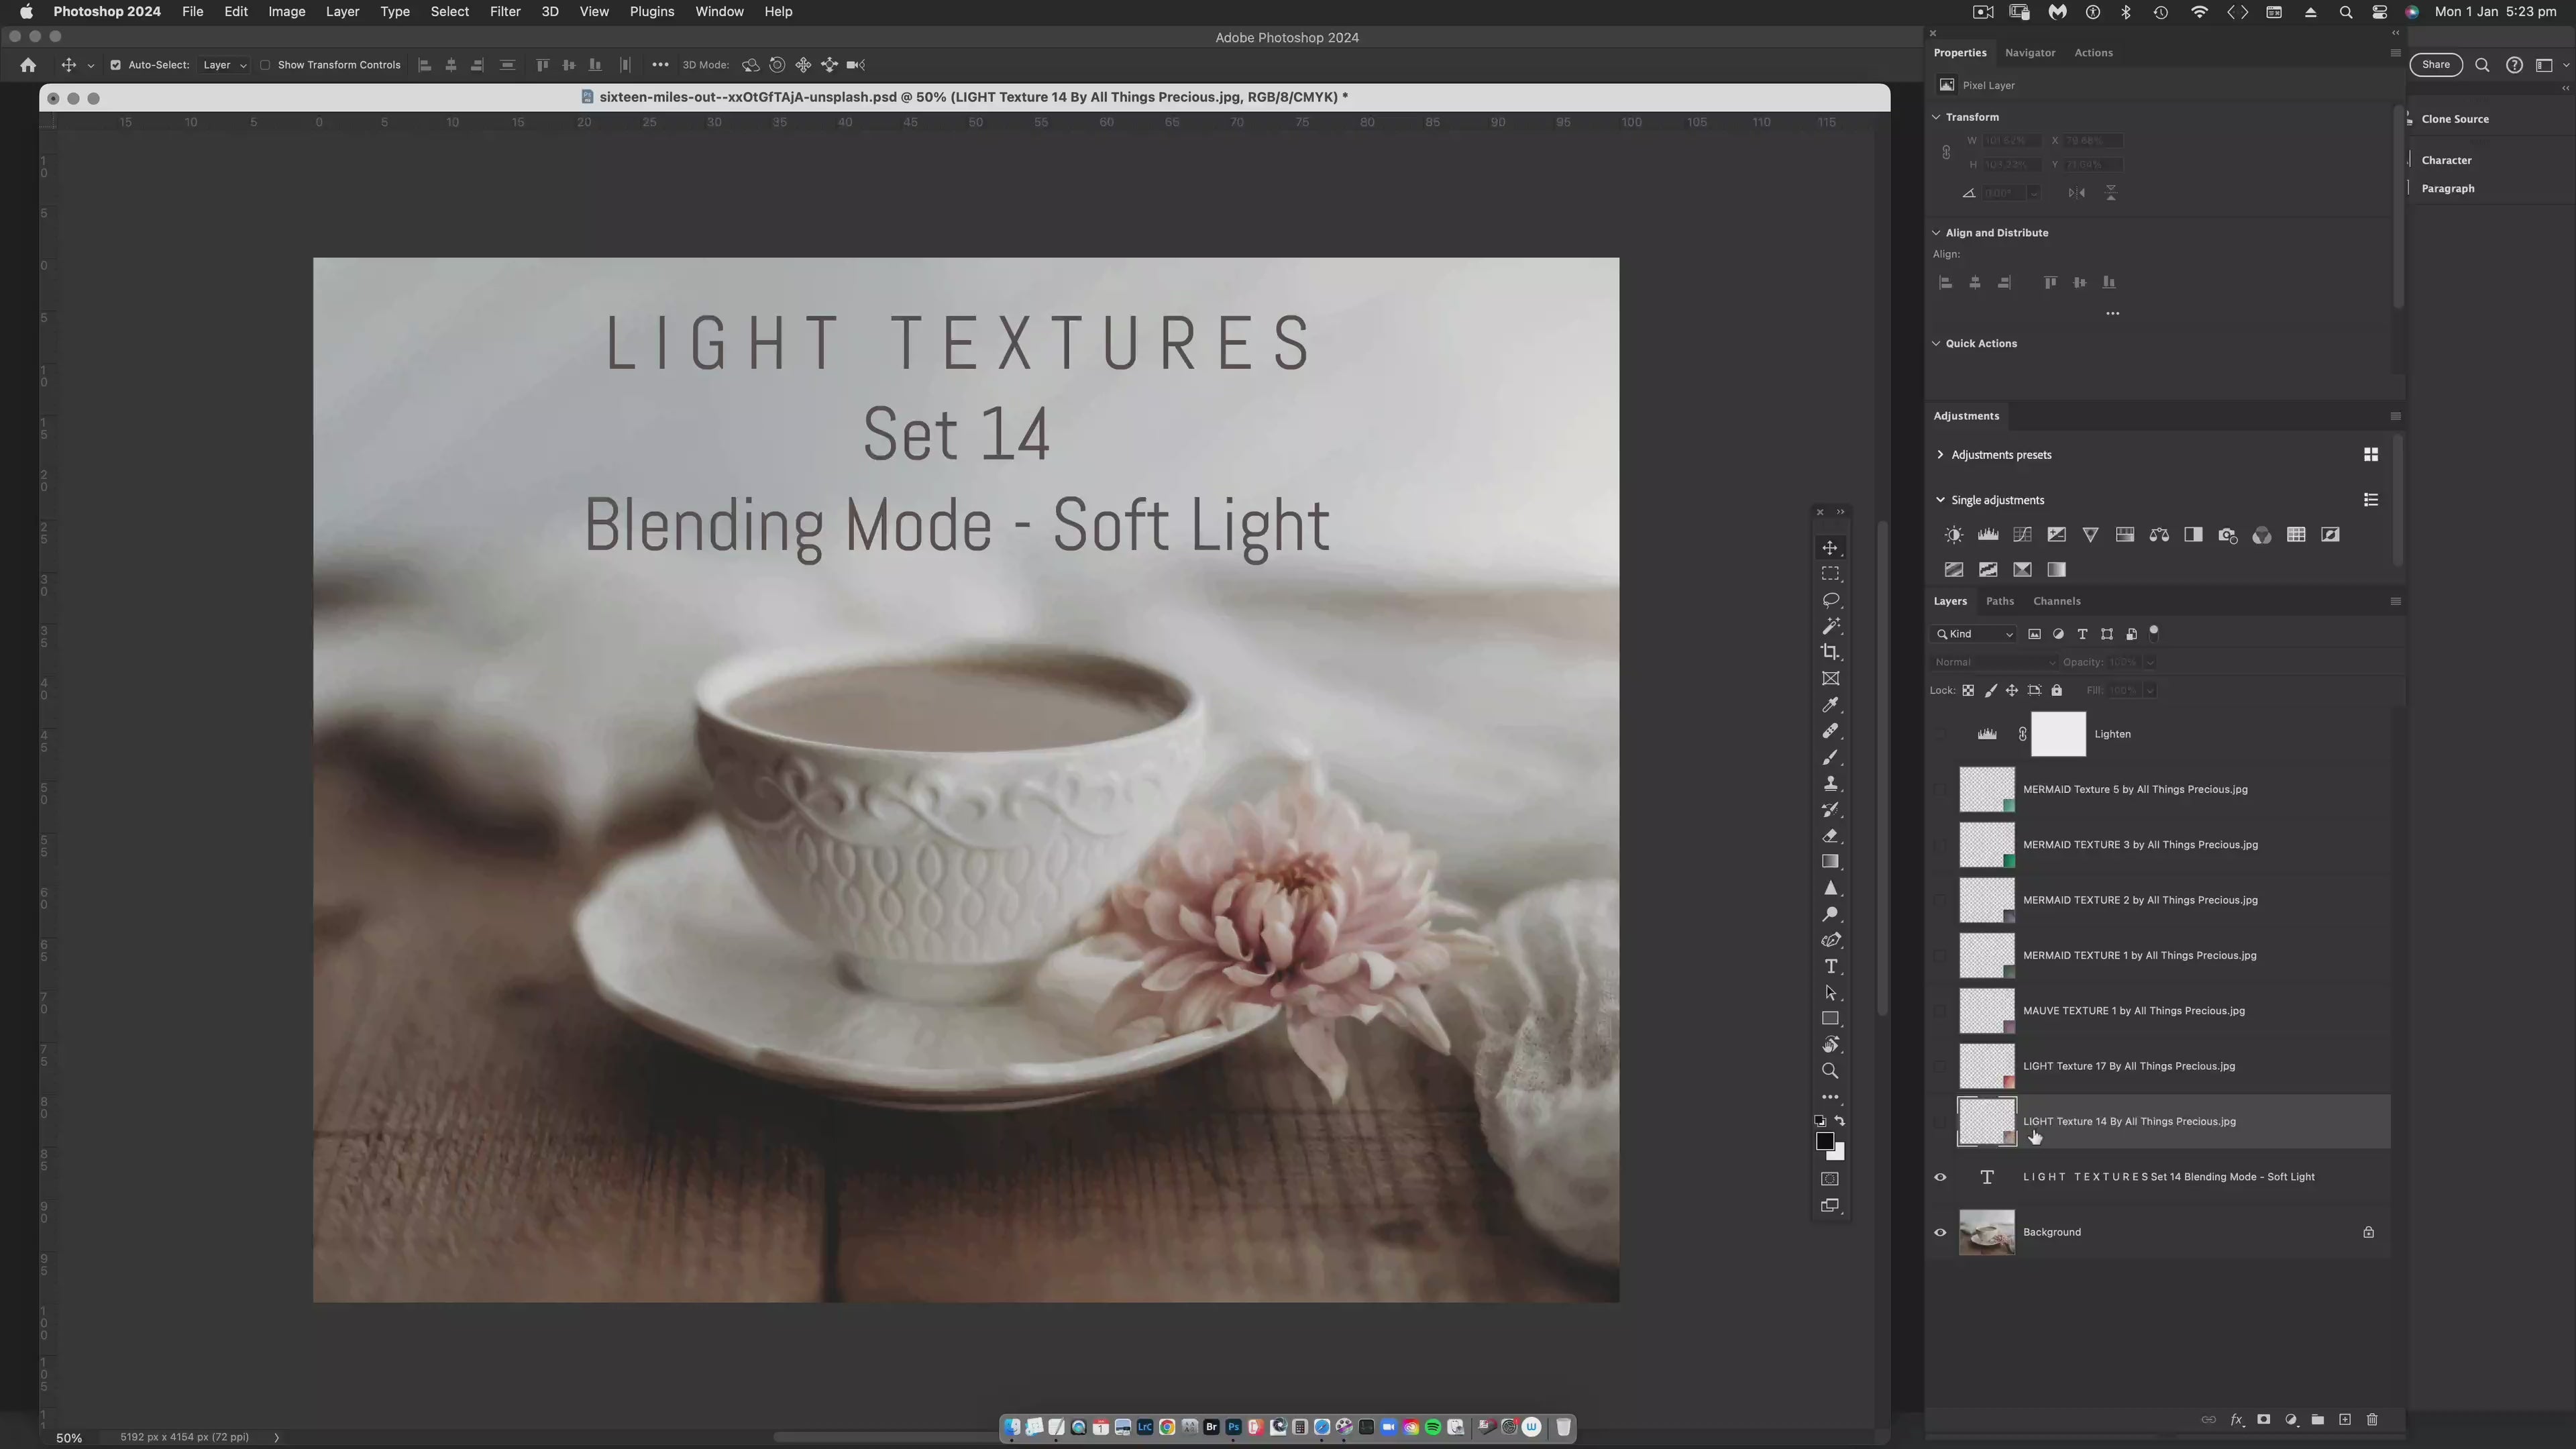Image resolution: width=2576 pixels, height=1449 pixels.
Task: Open the Filter menu
Action: (x=504, y=12)
